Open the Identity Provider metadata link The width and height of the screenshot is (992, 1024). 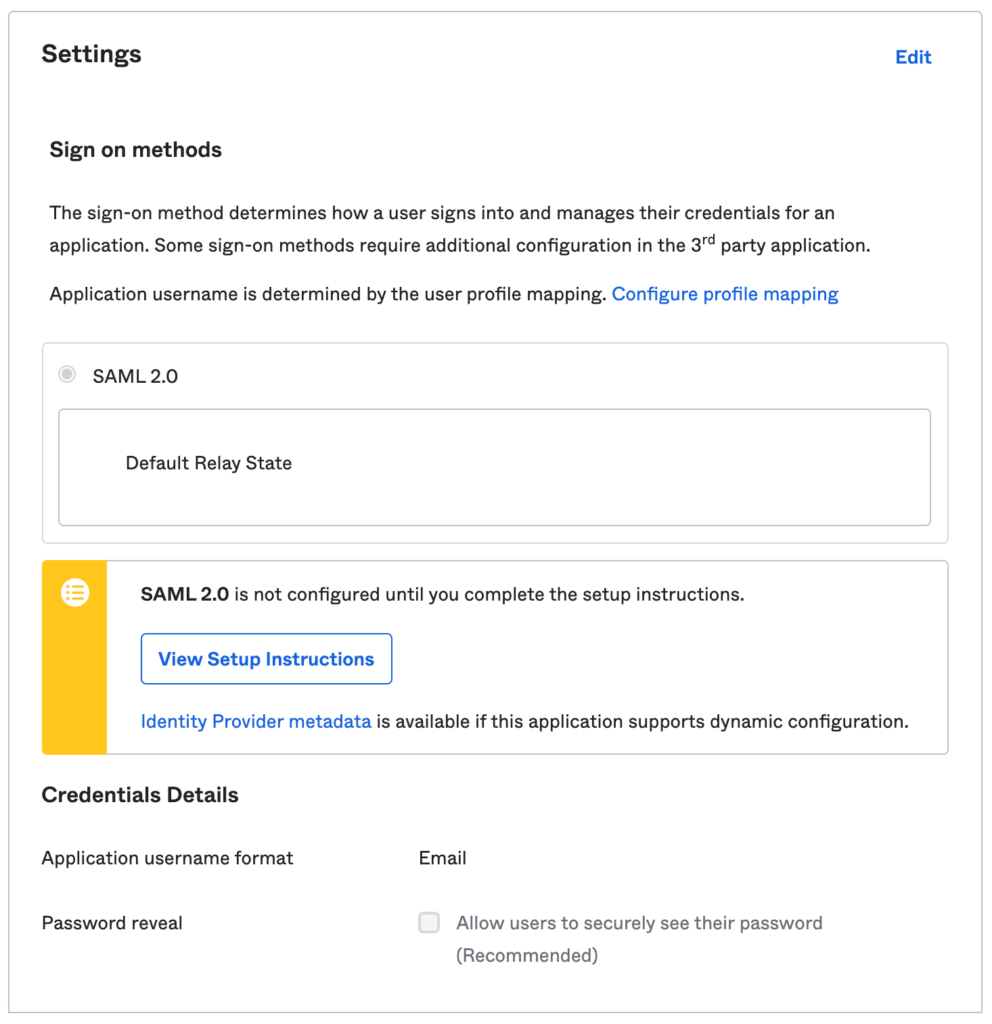(x=256, y=721)
